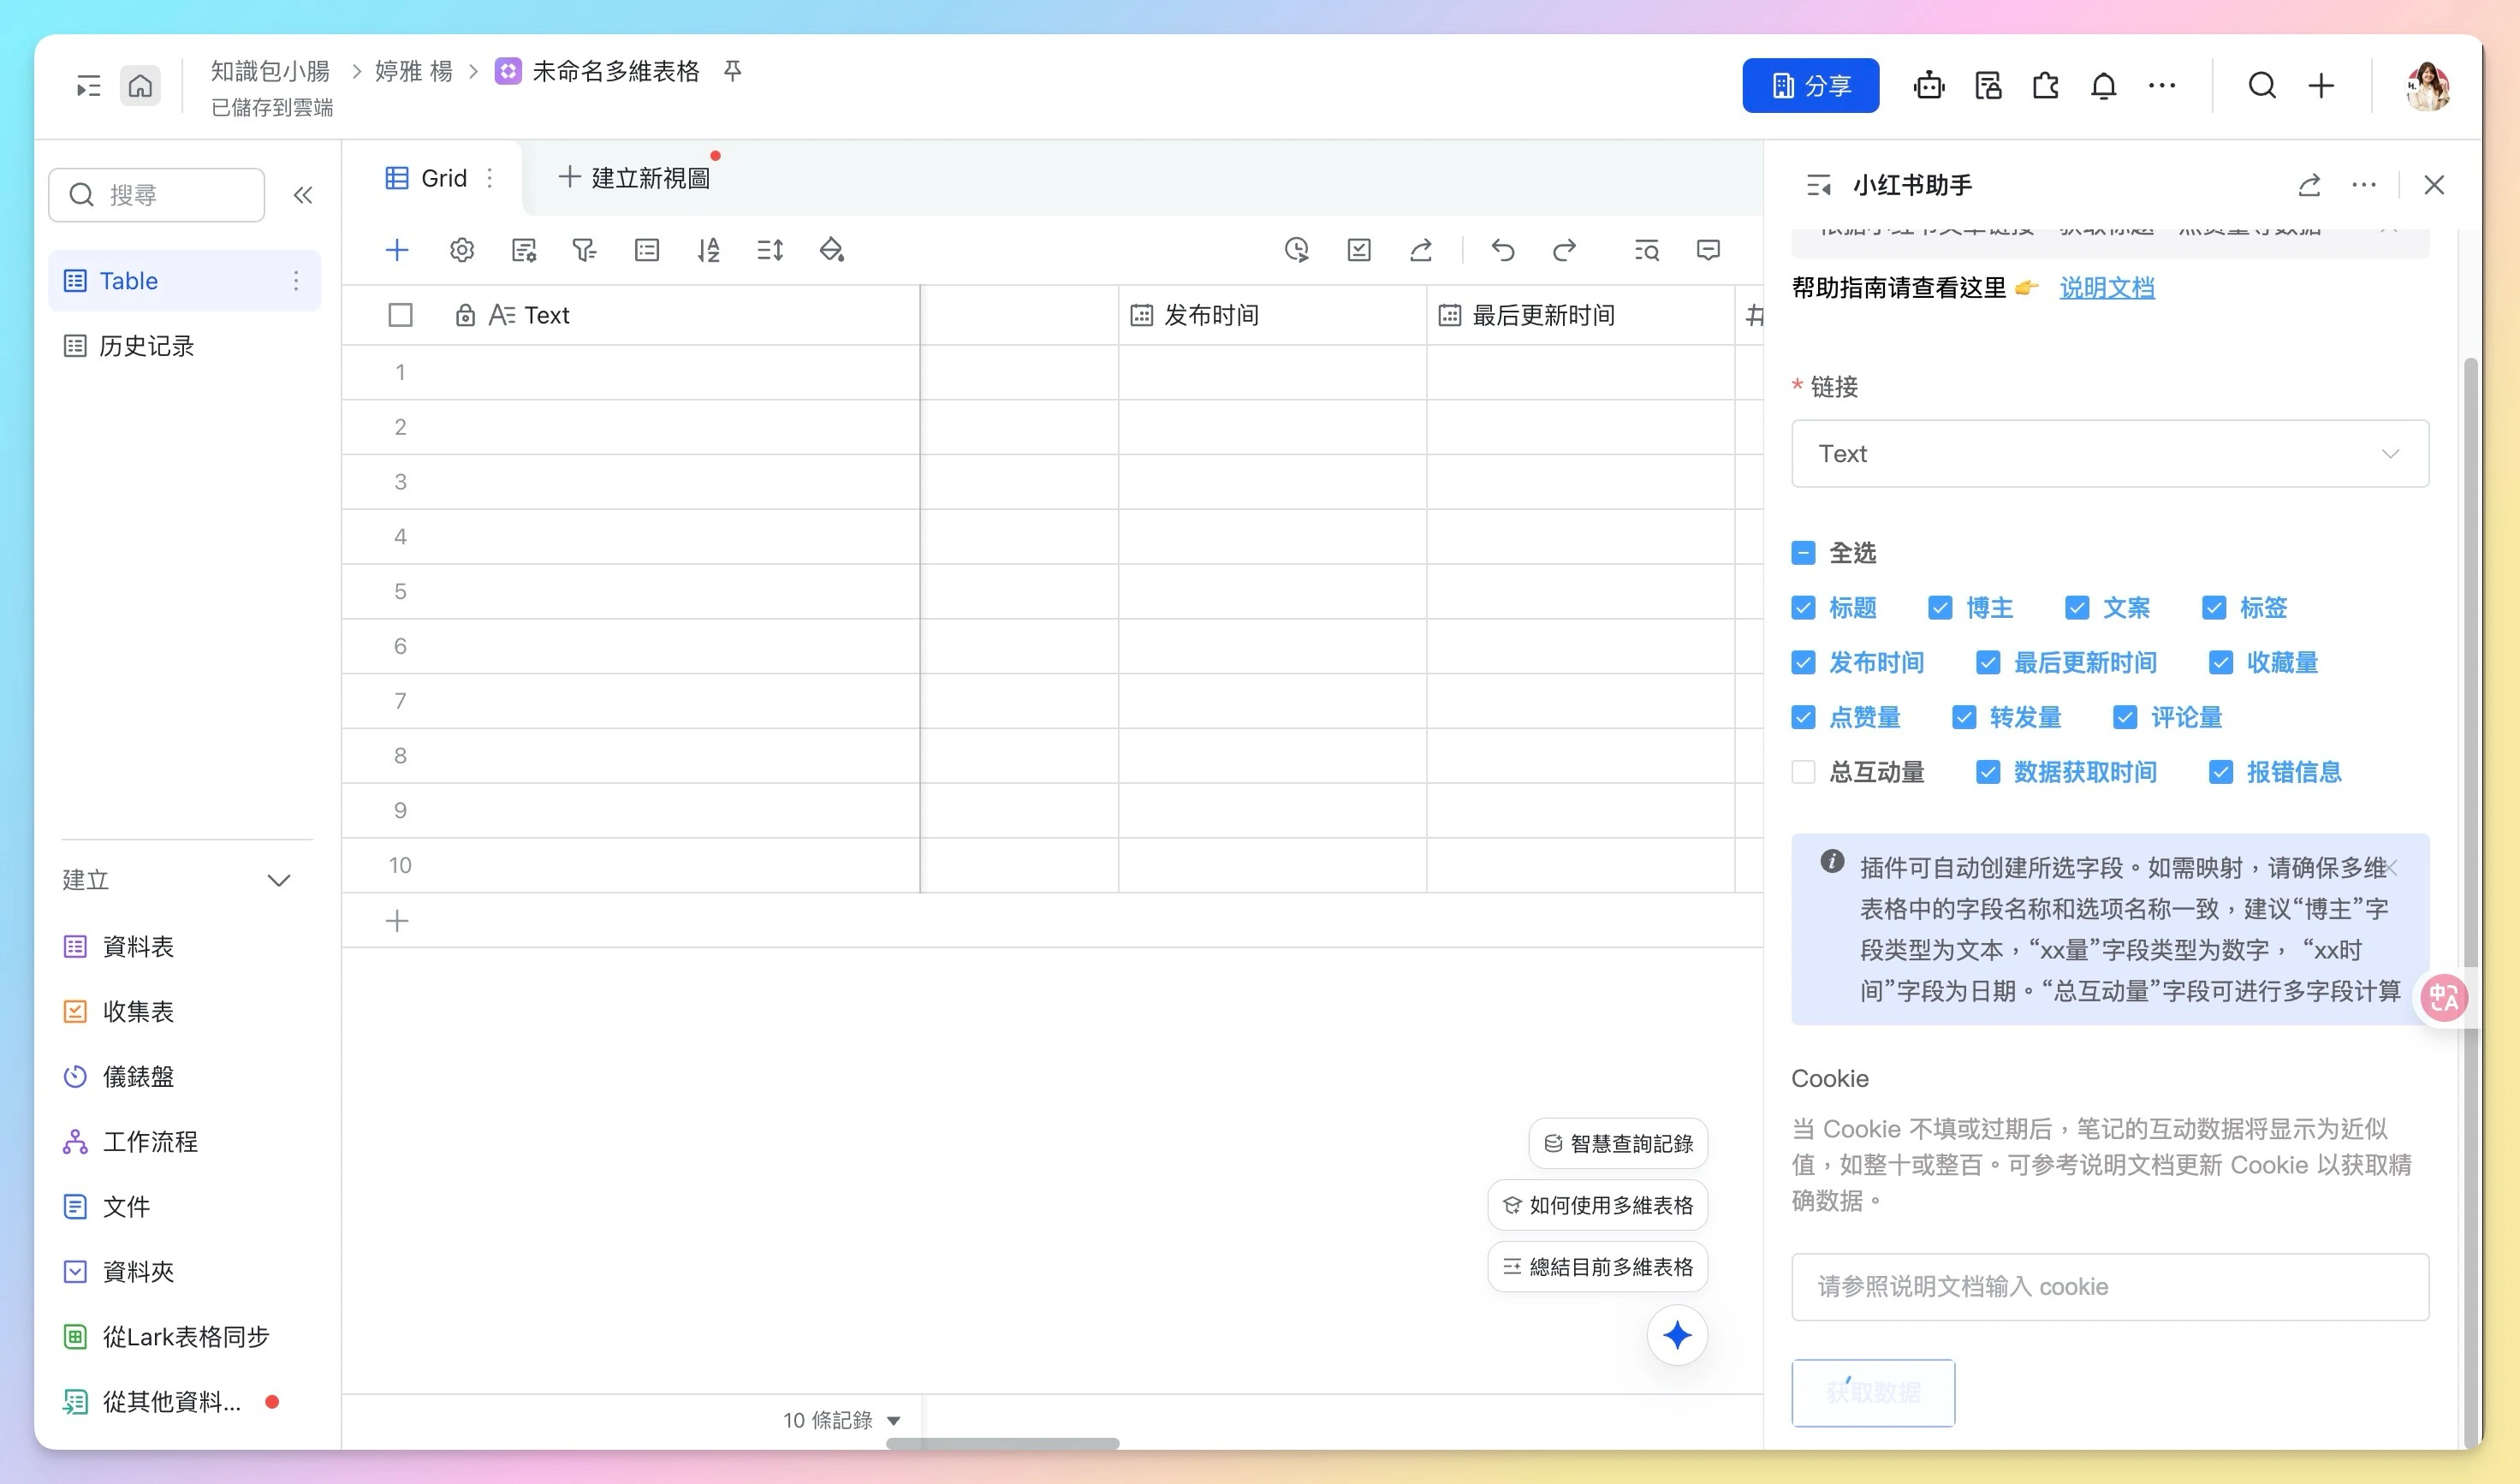Select the 历史记录 table in sidebar
2520x1484 pixels.
click(x=146, y=346)
